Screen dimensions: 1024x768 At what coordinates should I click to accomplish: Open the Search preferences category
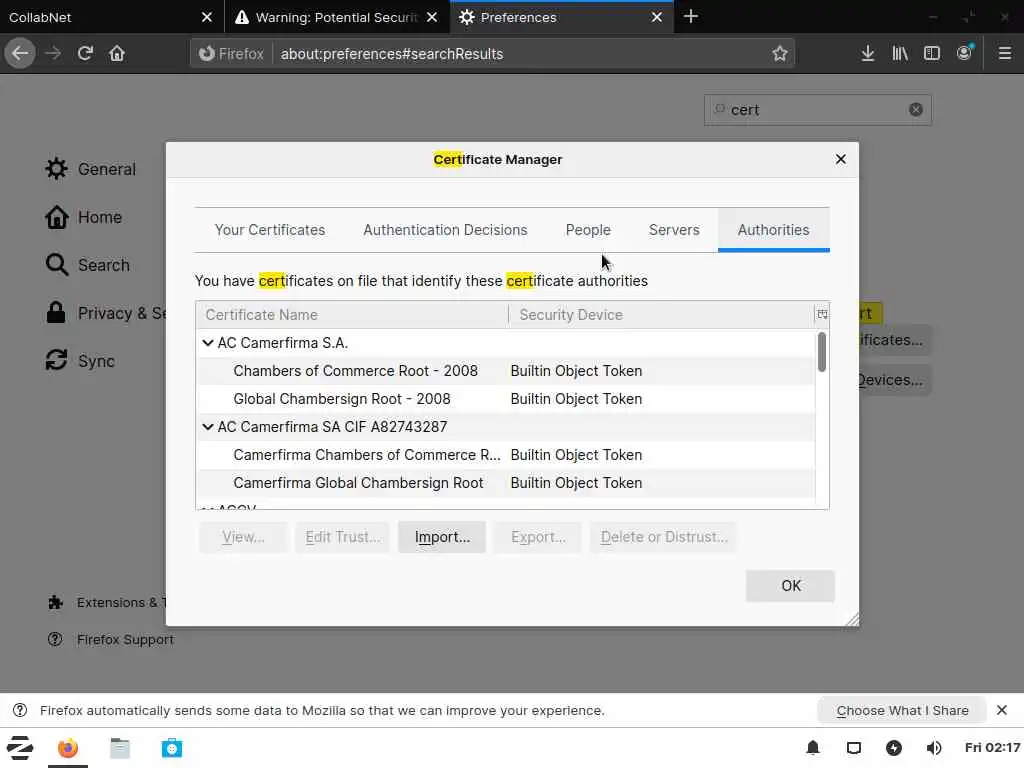(x=88, y=265)
